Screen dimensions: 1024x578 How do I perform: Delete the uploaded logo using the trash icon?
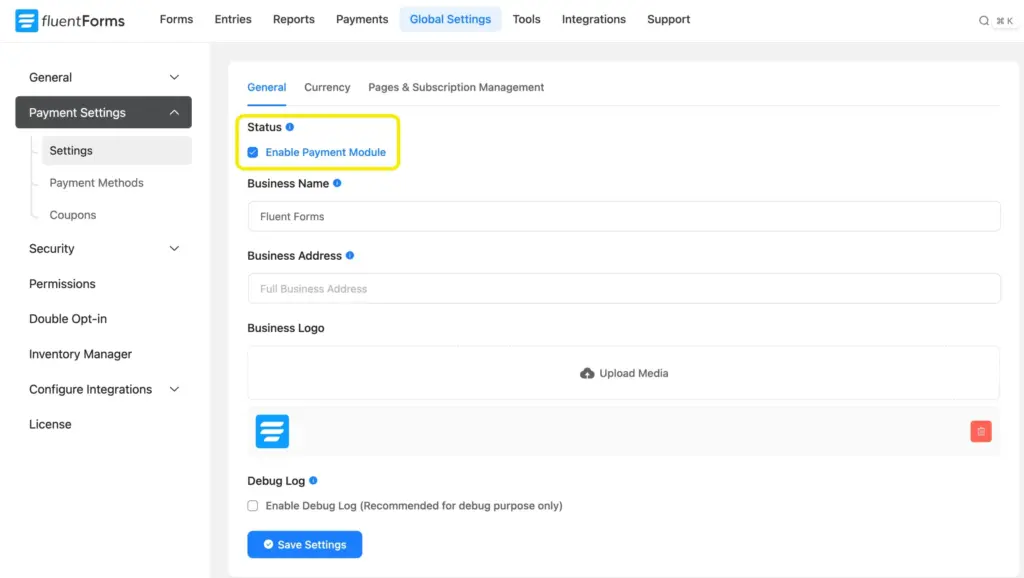(981, 431)
